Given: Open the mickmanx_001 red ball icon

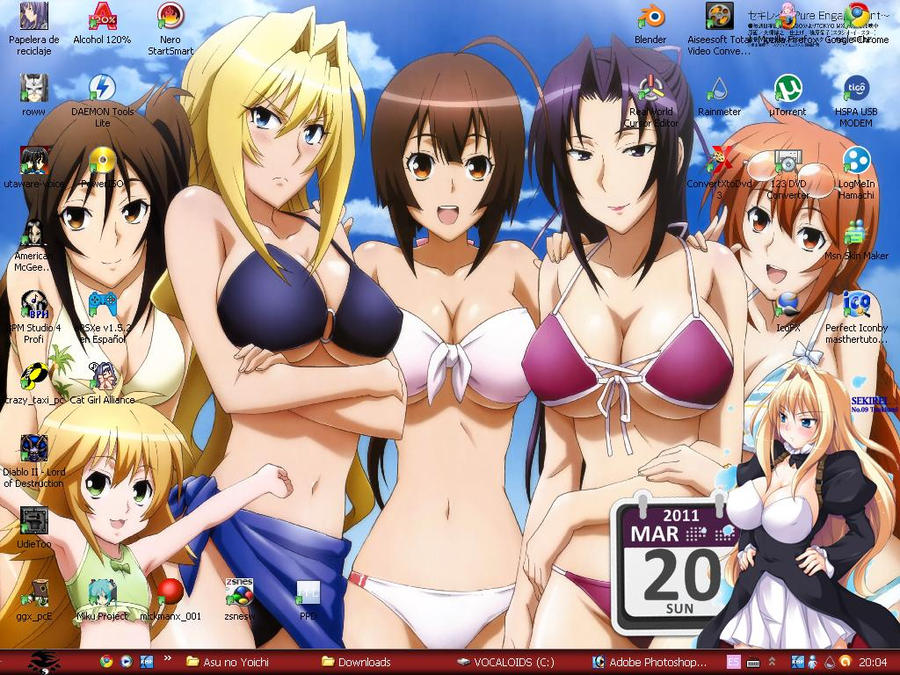Looking at the screenshot, I should click(x=170, y=600).
